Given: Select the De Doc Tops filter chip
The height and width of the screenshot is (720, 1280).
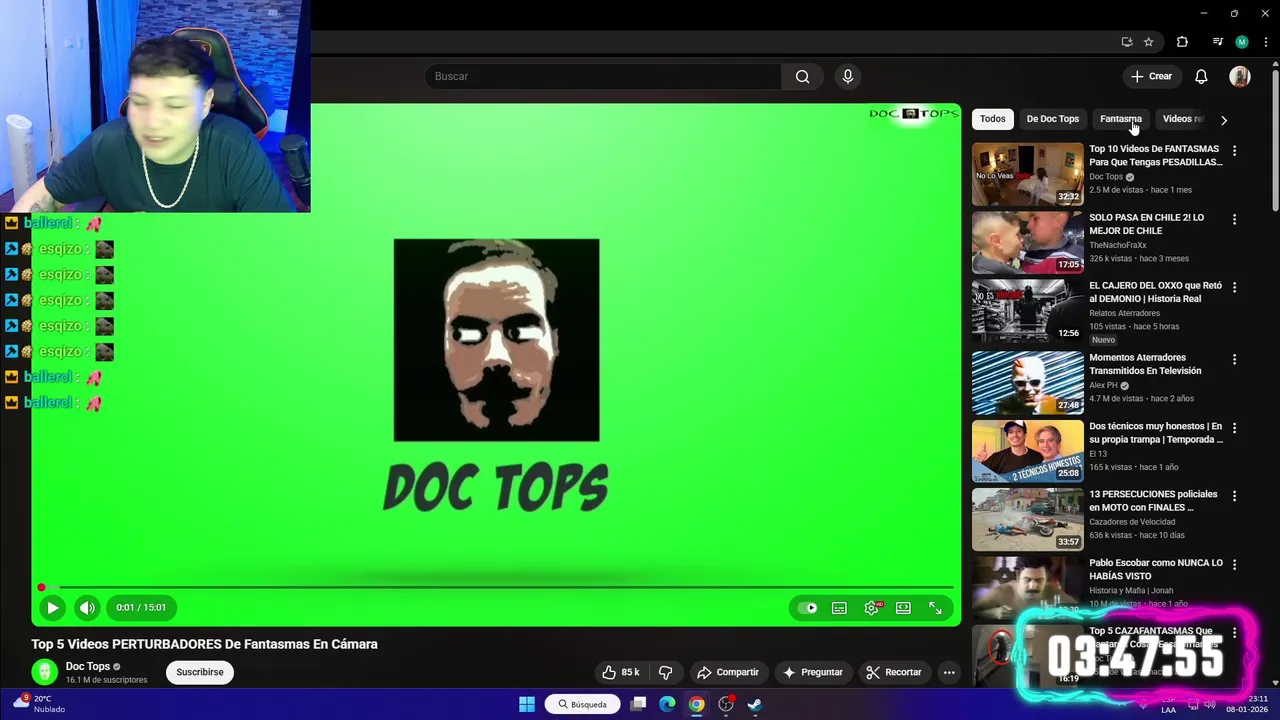Looking at the screenshot, I should click(x=1052, y=119).
